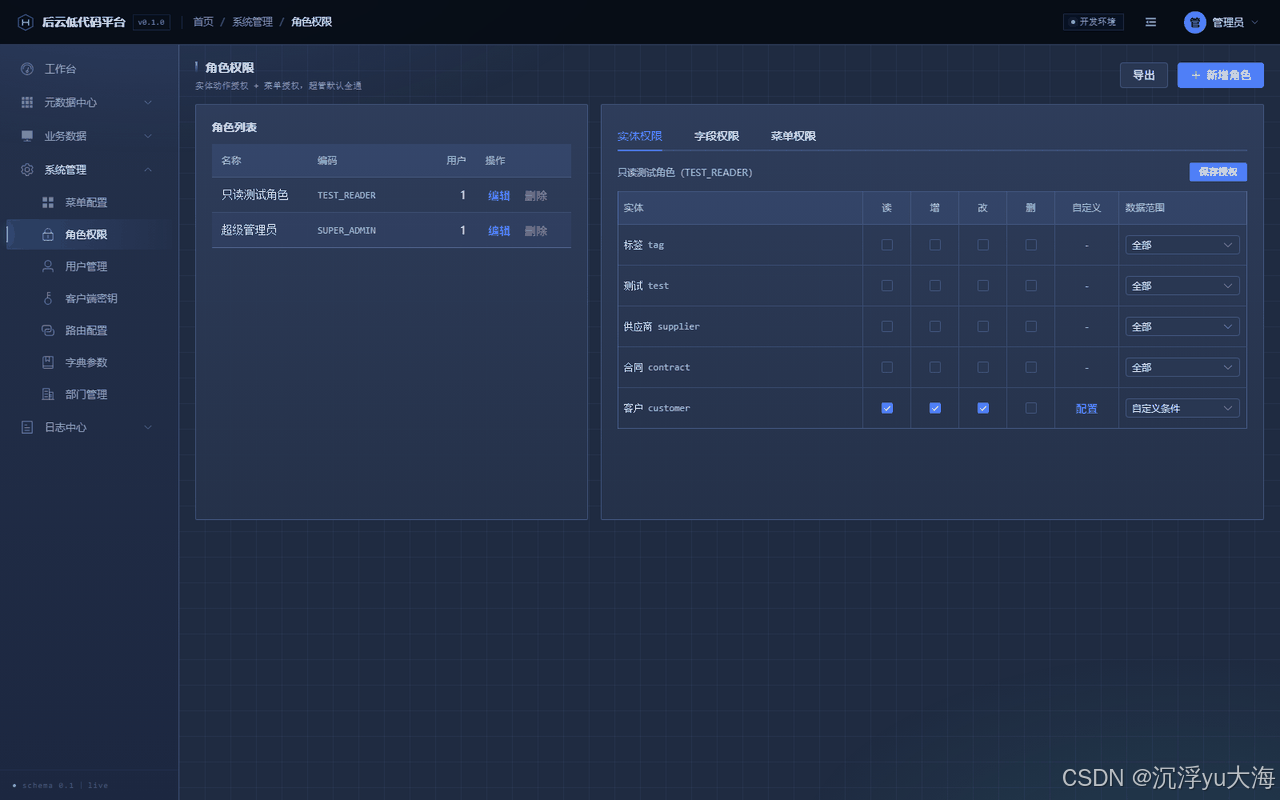This screenshot has height=800, width=1280.
Task: Click 编辑 link for 超级管理员 role
Action: (499, 231)
